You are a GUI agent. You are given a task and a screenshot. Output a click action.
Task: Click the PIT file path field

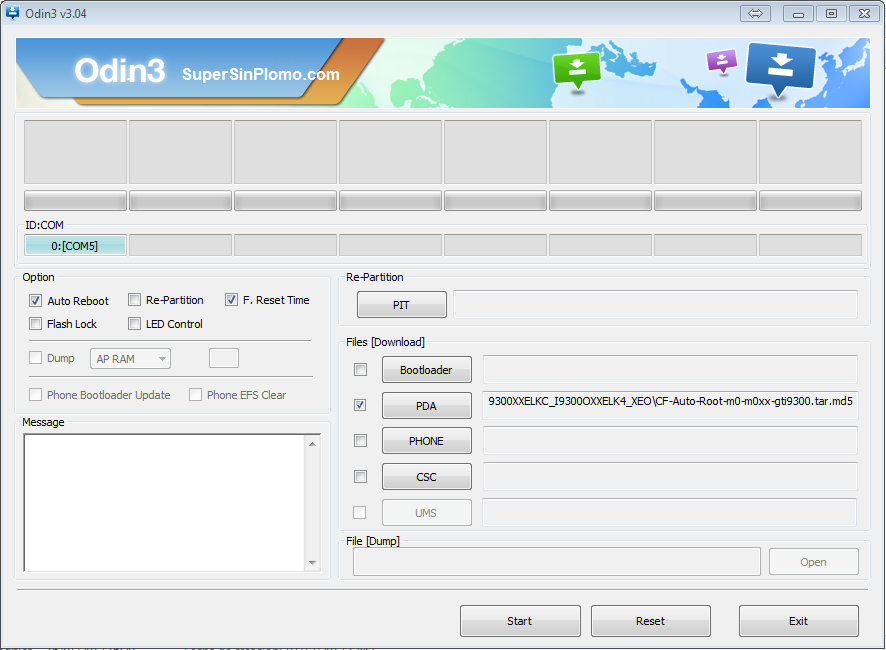pos(655,304)
